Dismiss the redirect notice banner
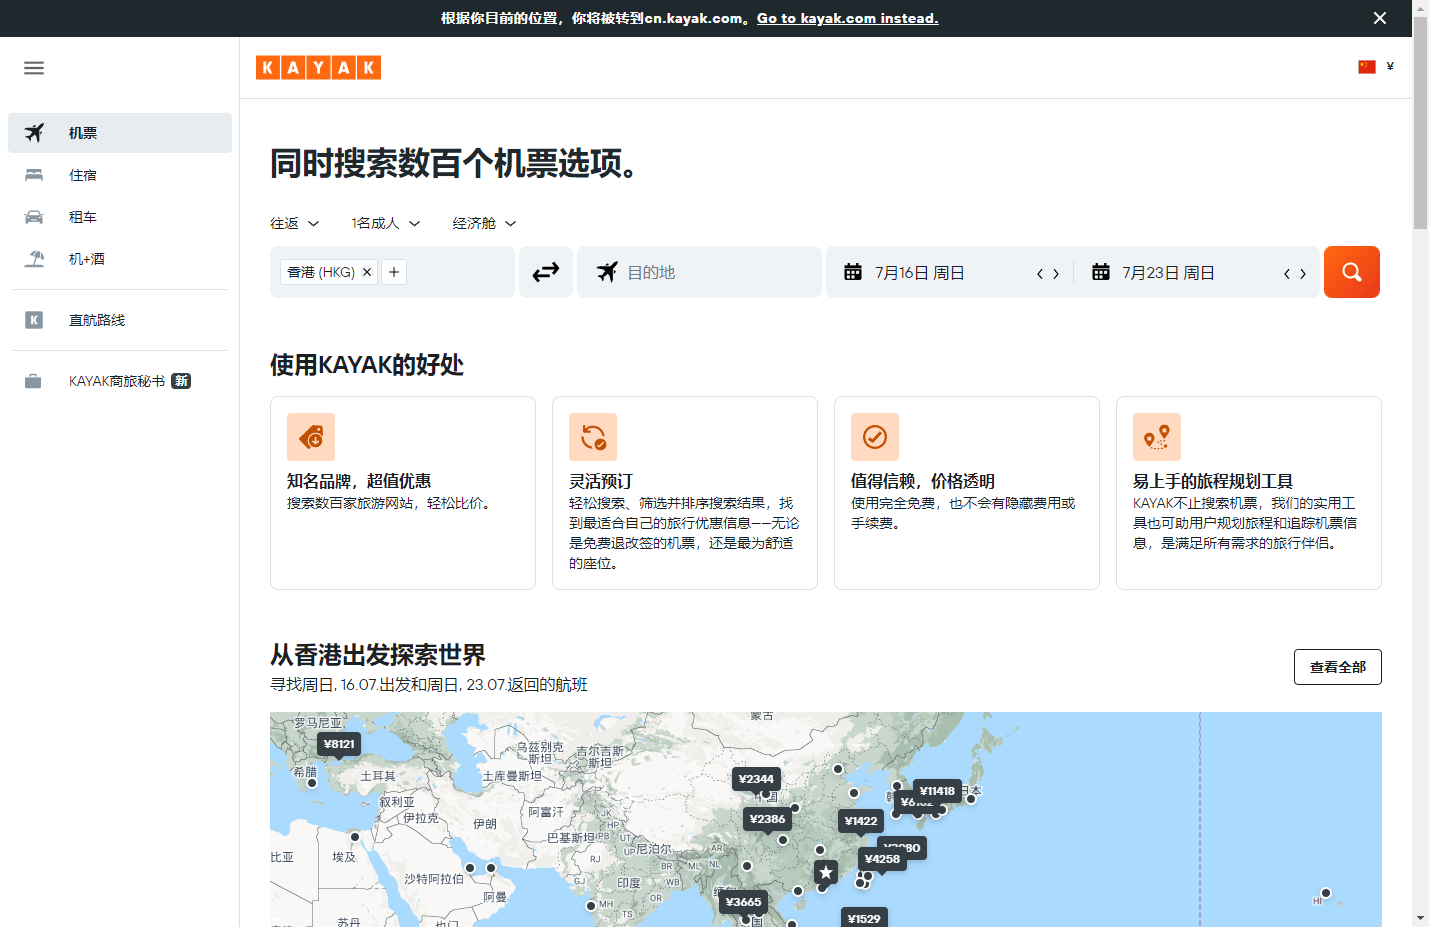 [1380, 18]
